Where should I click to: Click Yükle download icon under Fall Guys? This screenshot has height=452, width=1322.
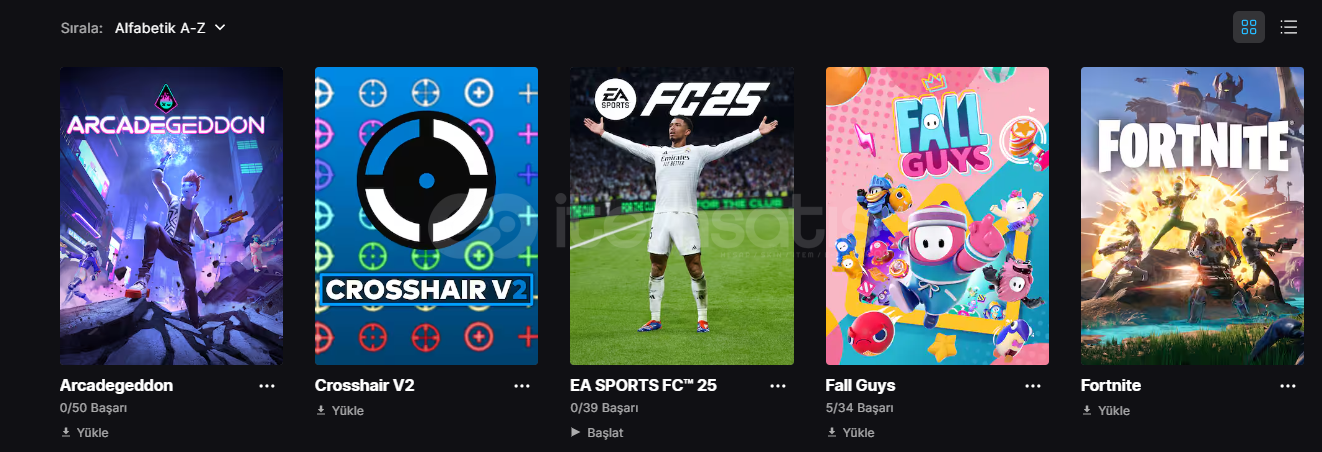pyautogui.click(x=832, y=433)
